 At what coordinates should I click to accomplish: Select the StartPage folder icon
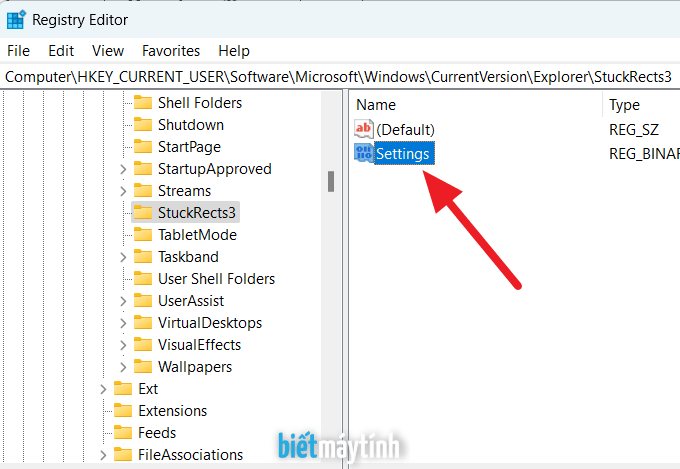[143, 147]
